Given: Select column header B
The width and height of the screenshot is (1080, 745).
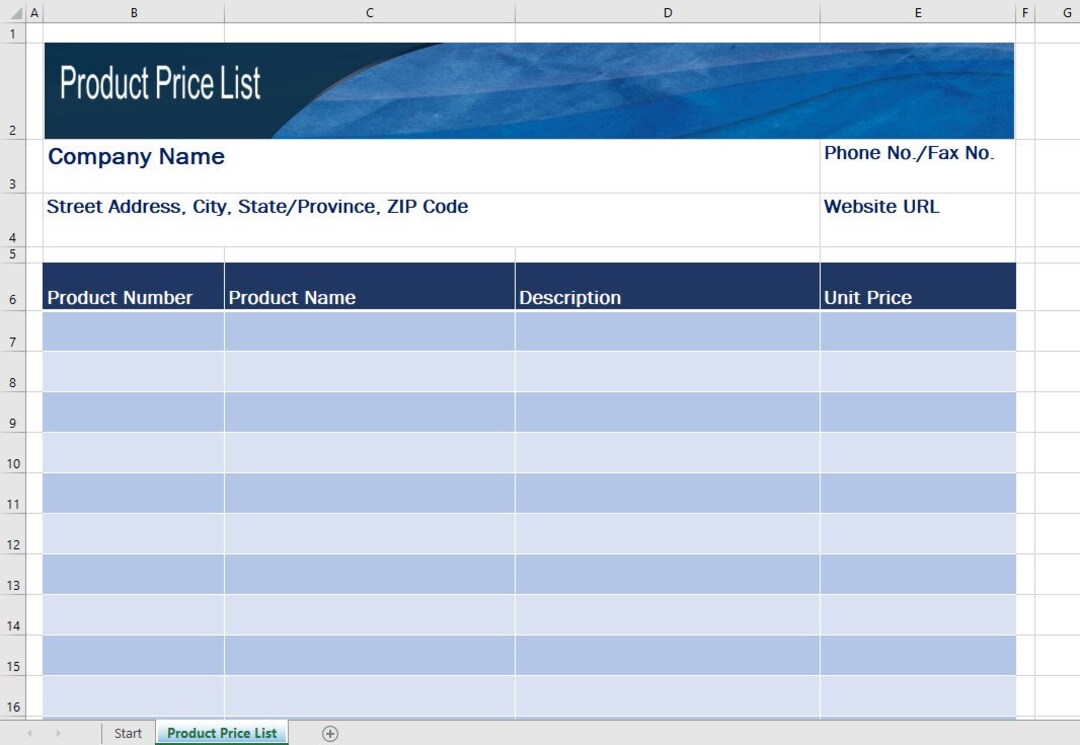Looking at the screenshot, I should pyautogui.click(x=133, y=12).
